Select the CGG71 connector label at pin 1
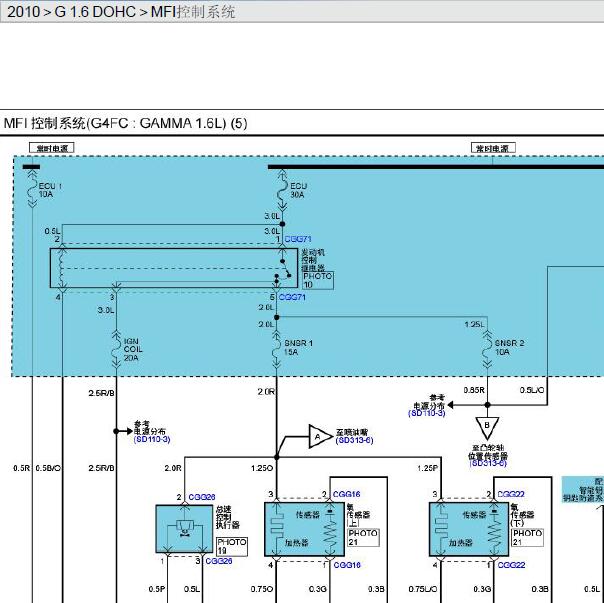The width and height of the screenshot is (604, 603). (x=298, y=239)
